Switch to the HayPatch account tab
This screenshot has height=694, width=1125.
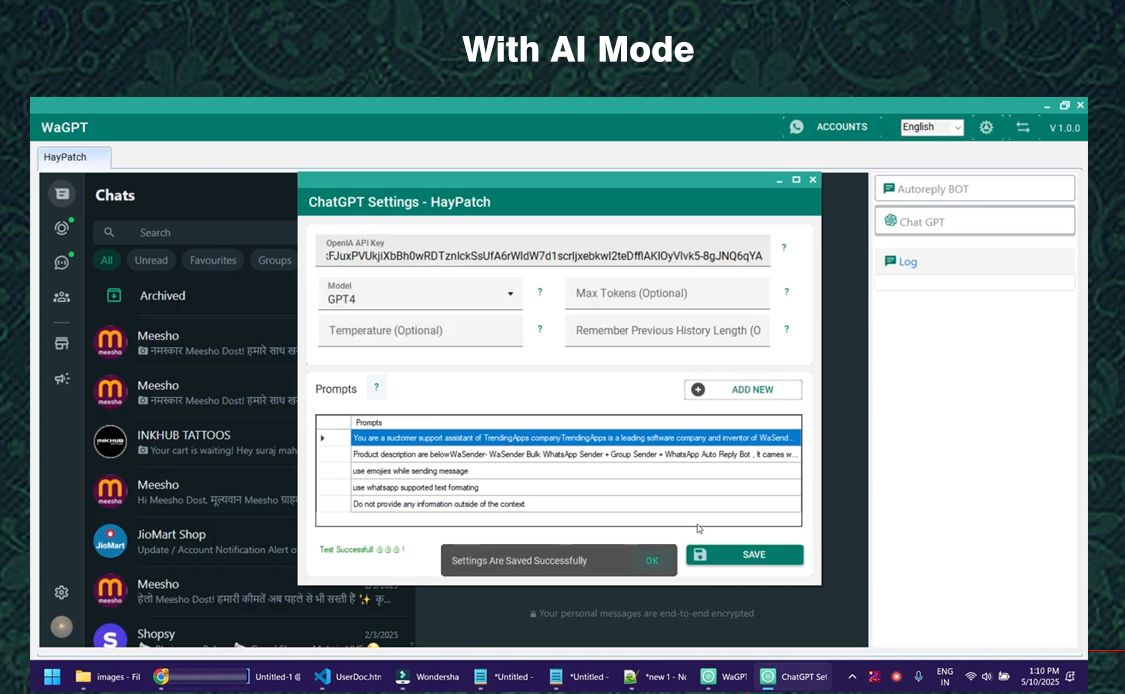[74, 157]
